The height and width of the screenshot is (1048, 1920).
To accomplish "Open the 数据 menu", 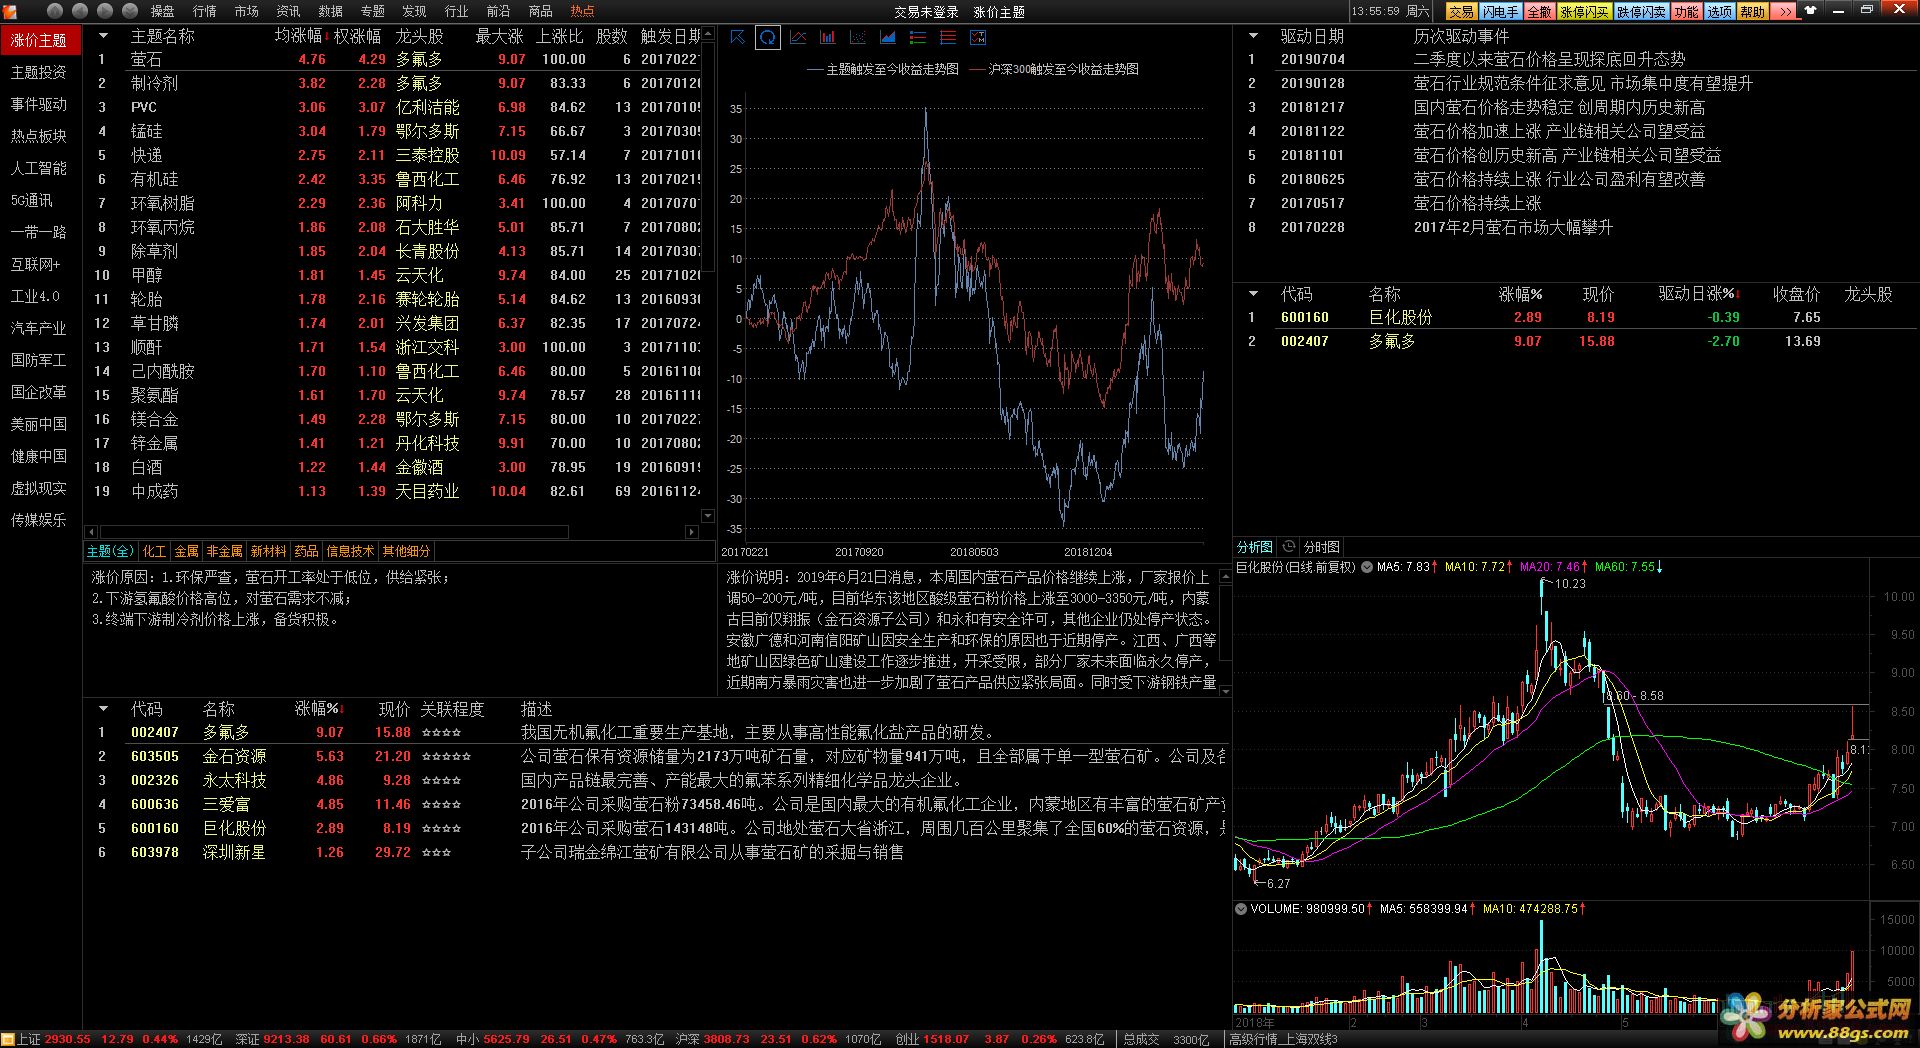I will pos(331,11).
